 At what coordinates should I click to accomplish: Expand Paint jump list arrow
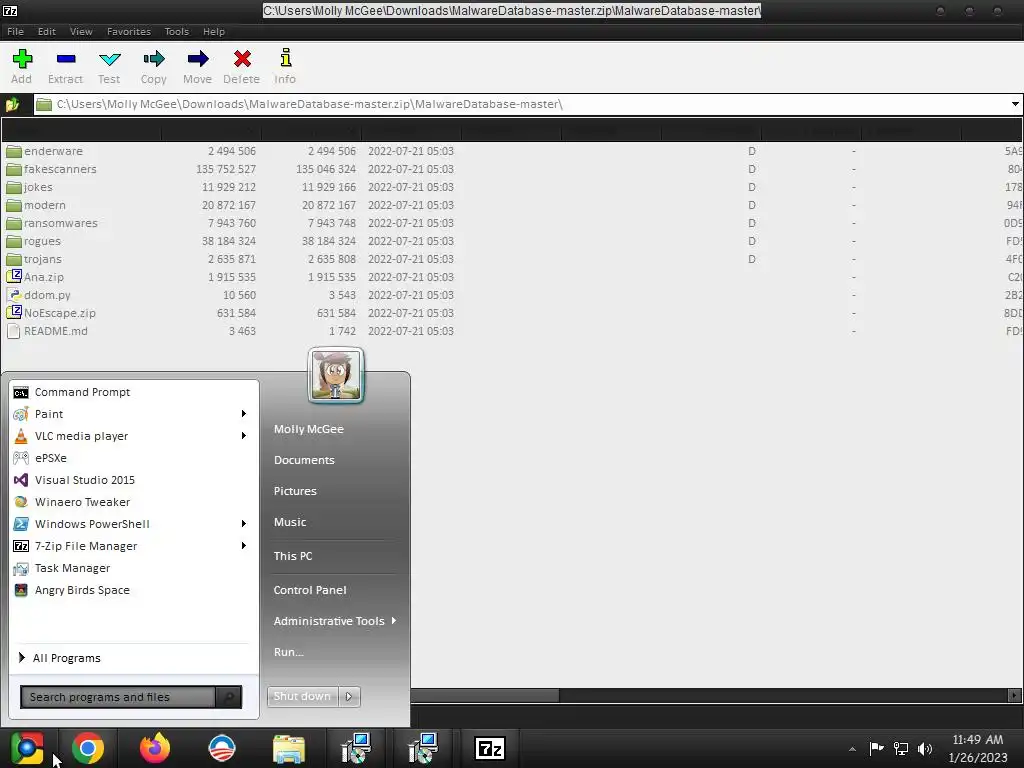[244, 414]
